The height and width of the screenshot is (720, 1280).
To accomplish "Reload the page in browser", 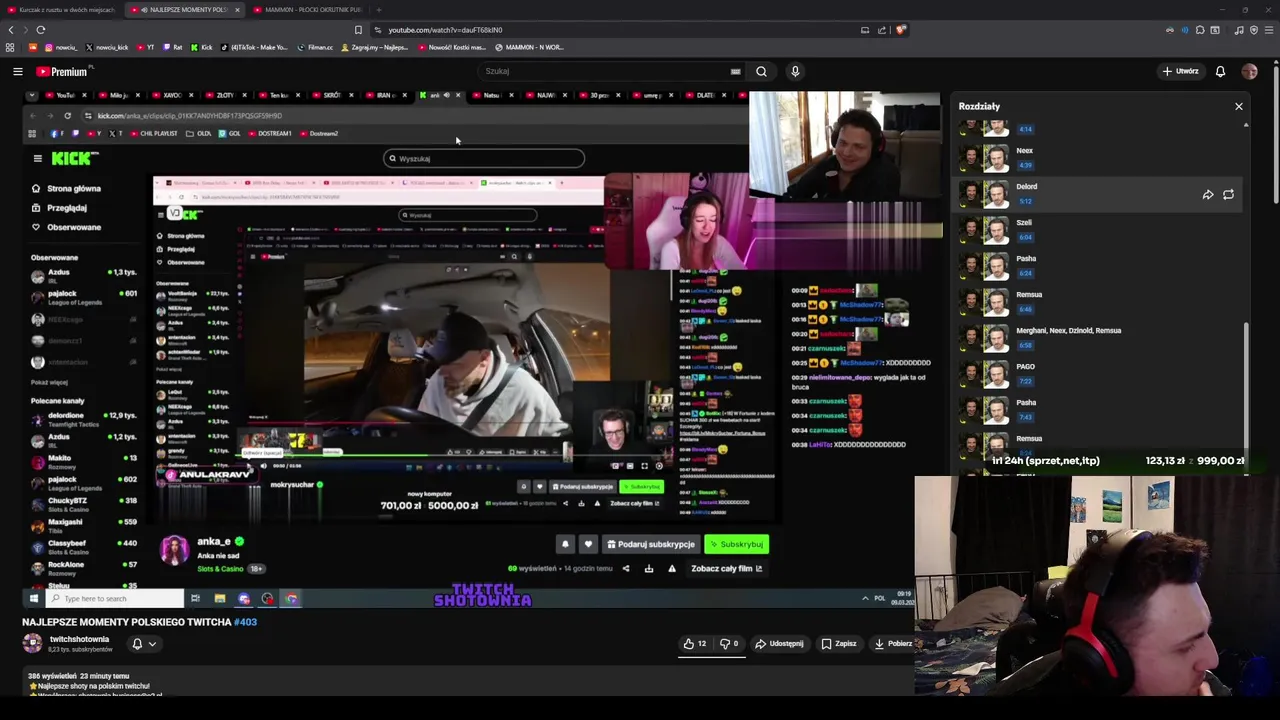I will click(41, 30).
